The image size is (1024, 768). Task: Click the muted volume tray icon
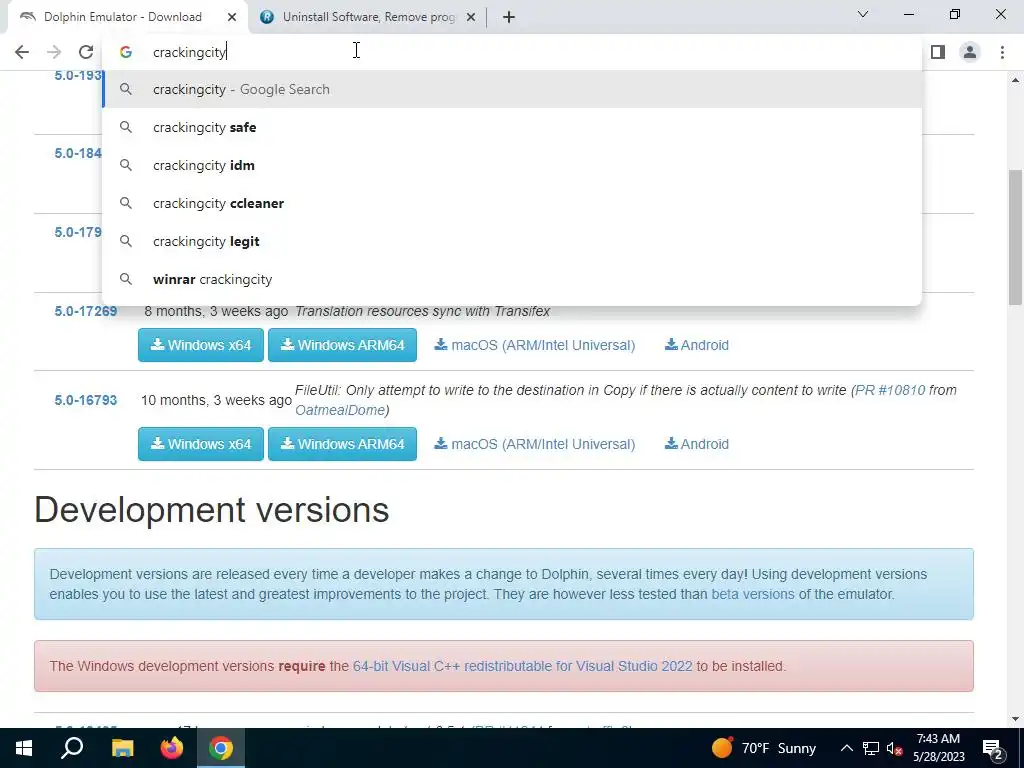click(894, 748)
